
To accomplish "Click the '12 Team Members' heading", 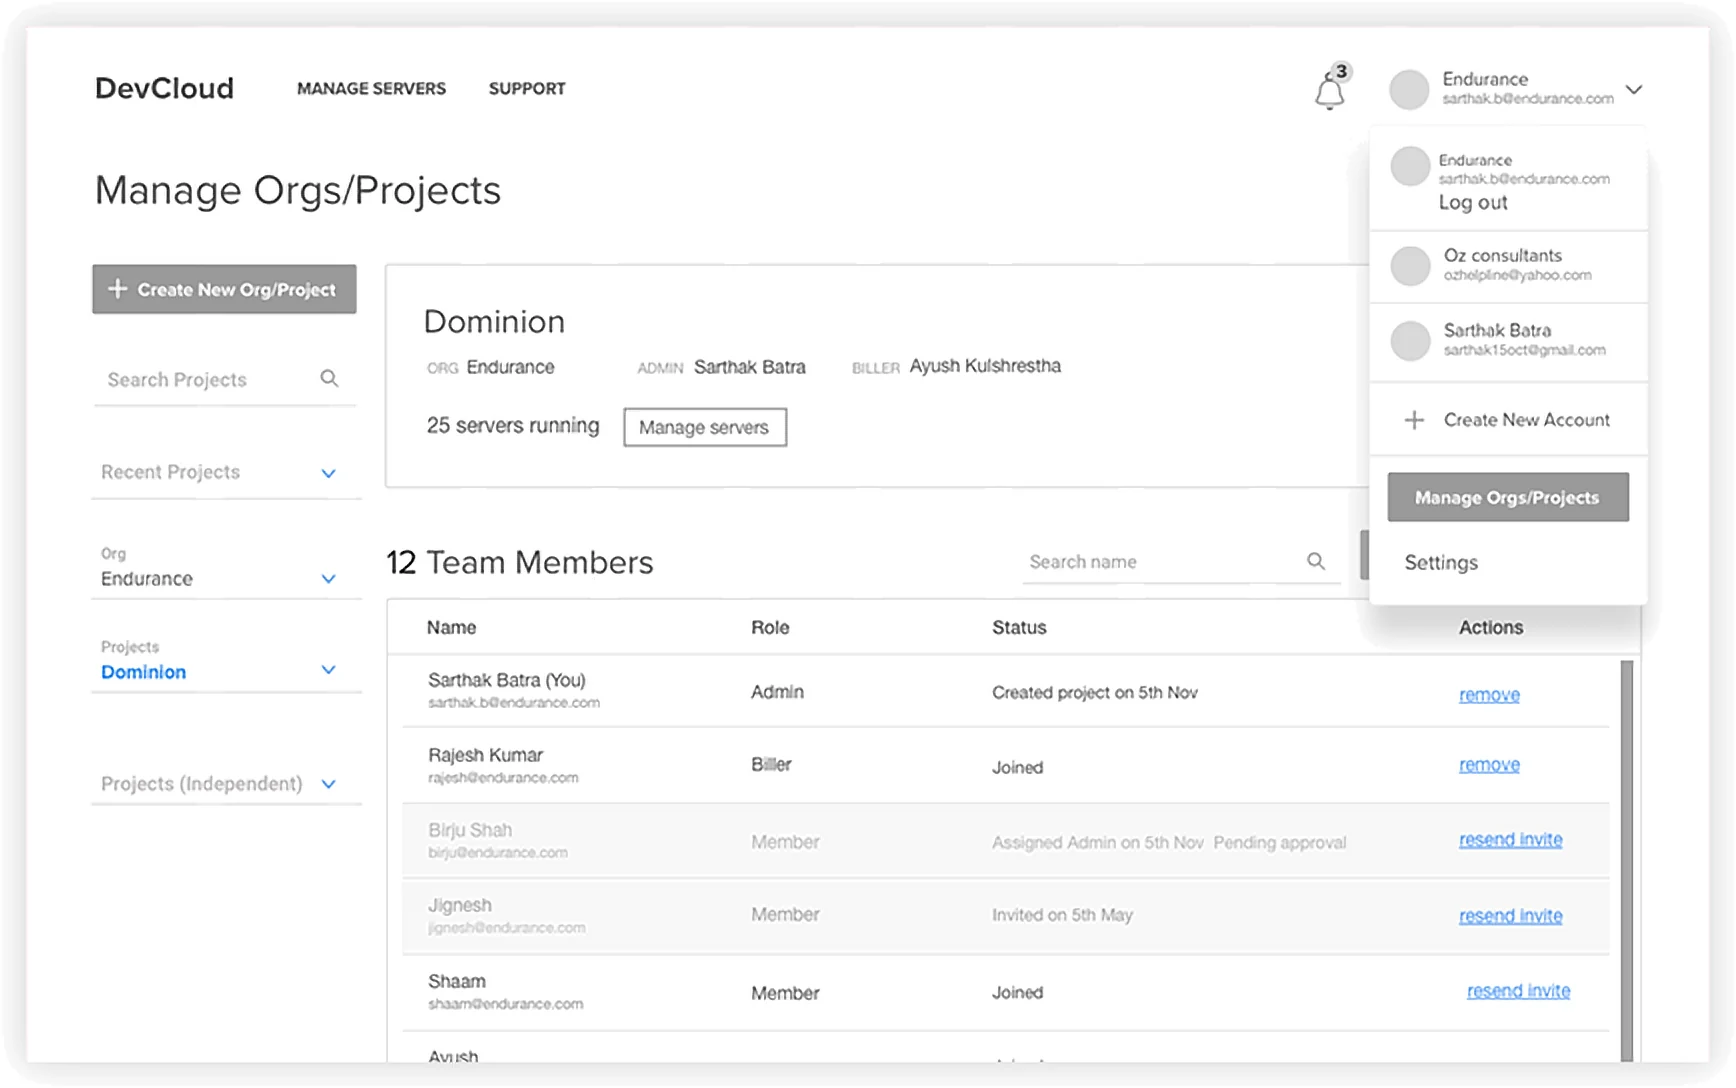I will [520, 562].
